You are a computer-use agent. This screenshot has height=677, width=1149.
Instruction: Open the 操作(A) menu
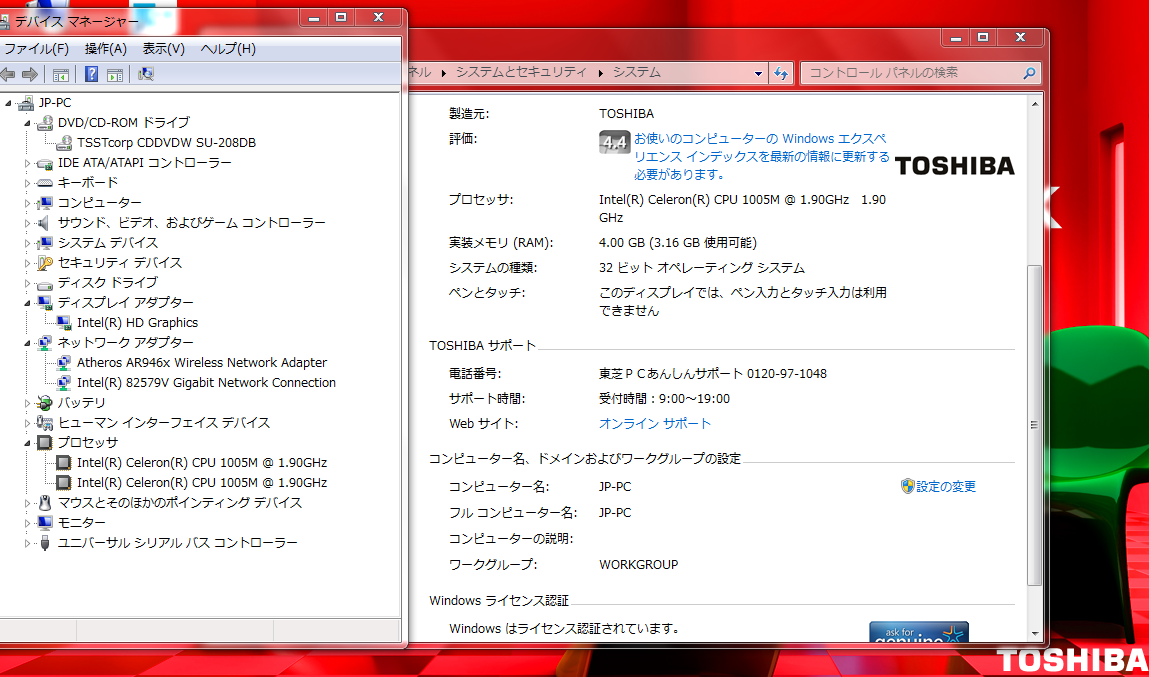coord(106,49)
